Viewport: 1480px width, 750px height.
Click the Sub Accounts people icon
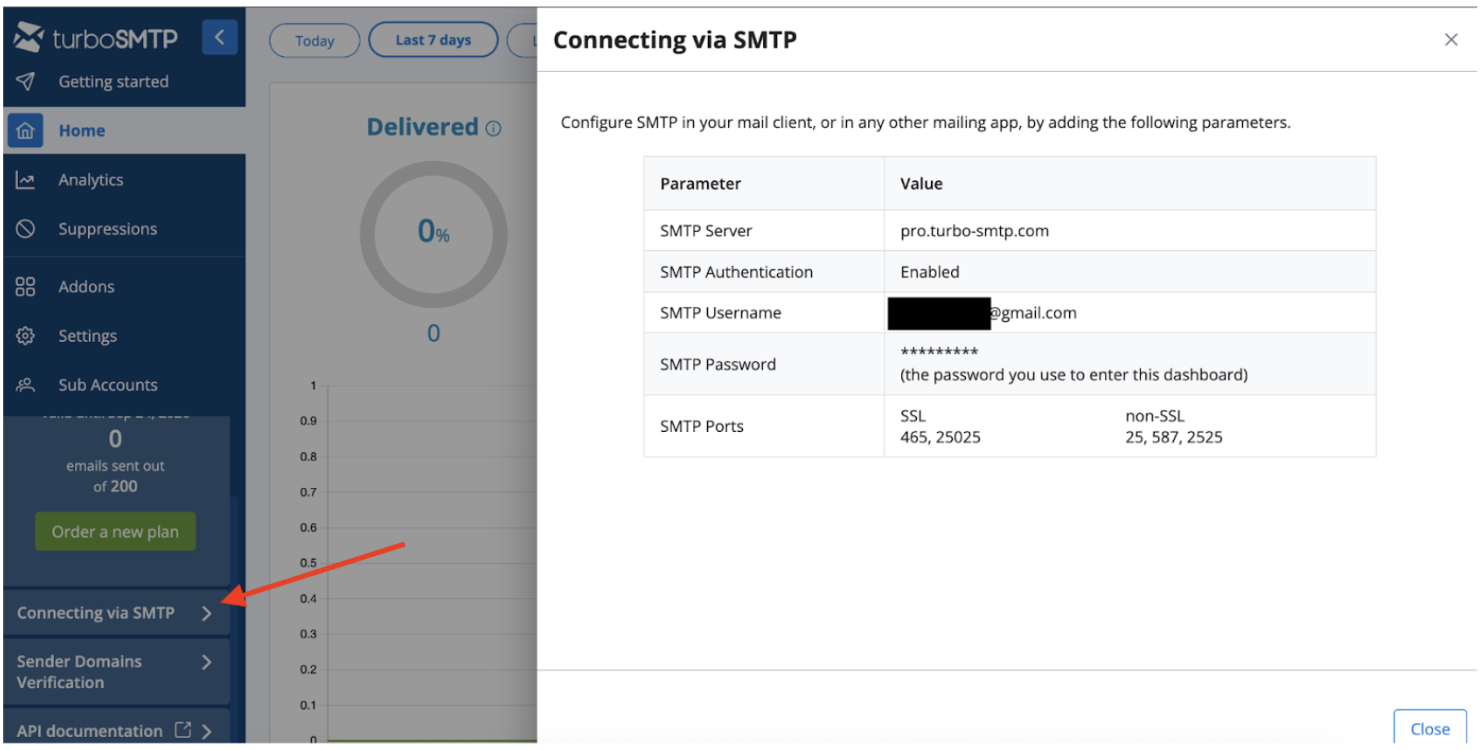pyautogui.click(x=26, y=385)
